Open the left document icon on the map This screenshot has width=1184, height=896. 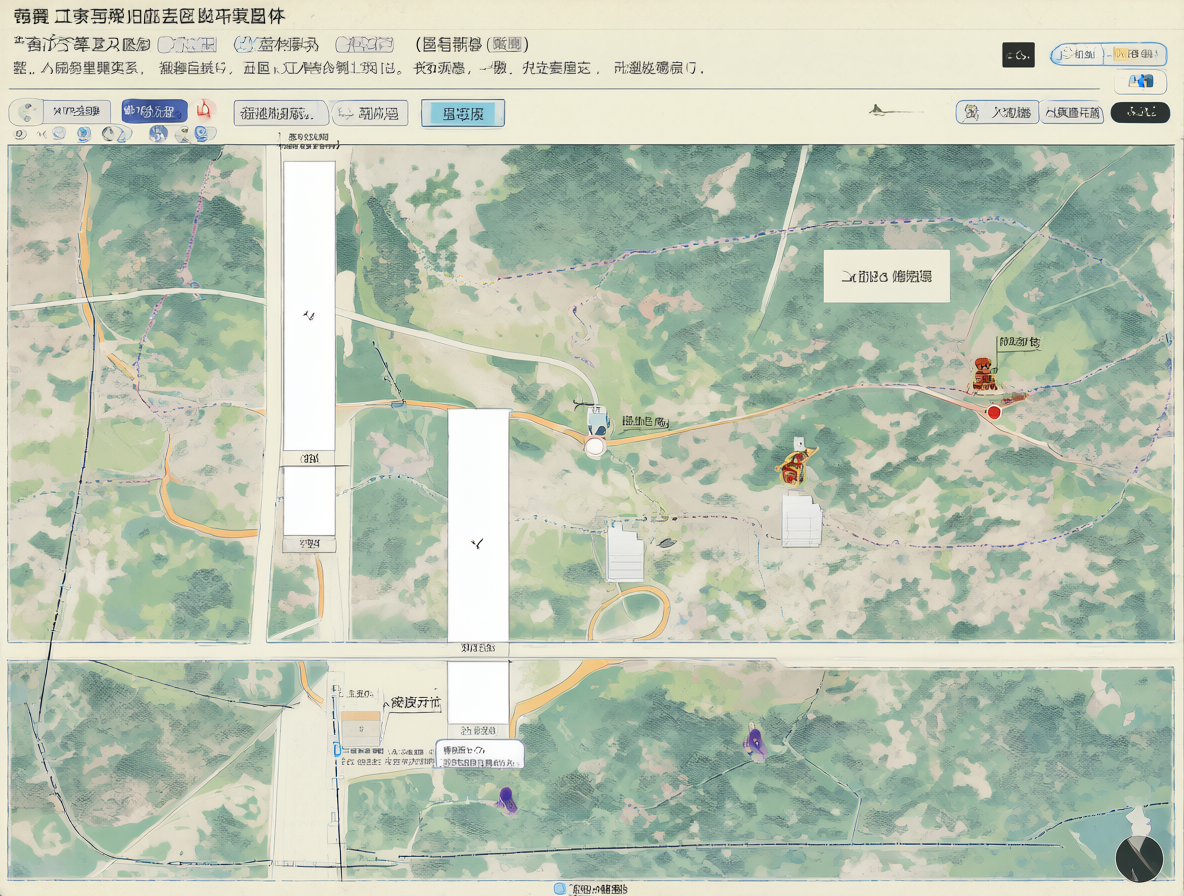tap(625, 553)
